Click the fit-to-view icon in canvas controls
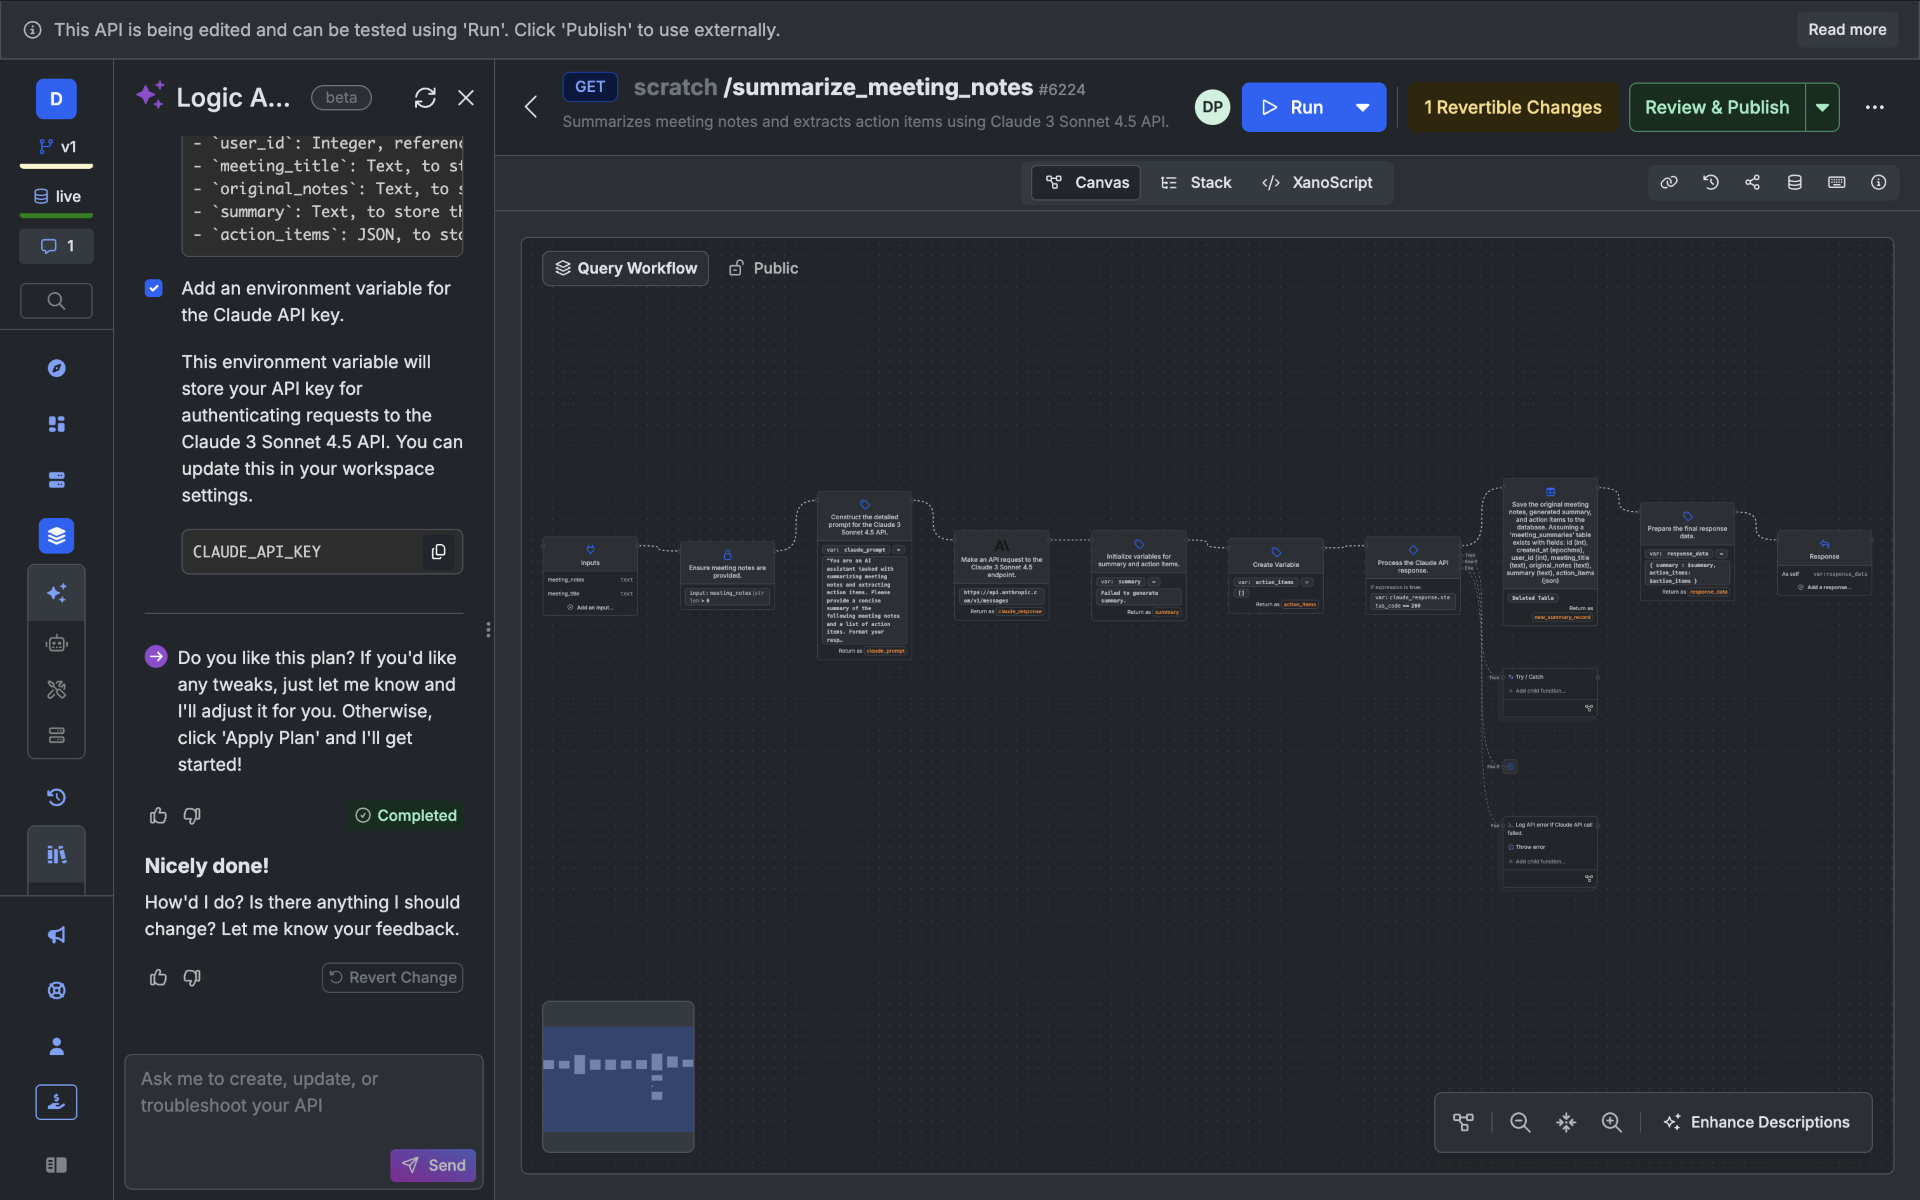This screenshot has width=1920, height=1200. click(1566, 1122)
